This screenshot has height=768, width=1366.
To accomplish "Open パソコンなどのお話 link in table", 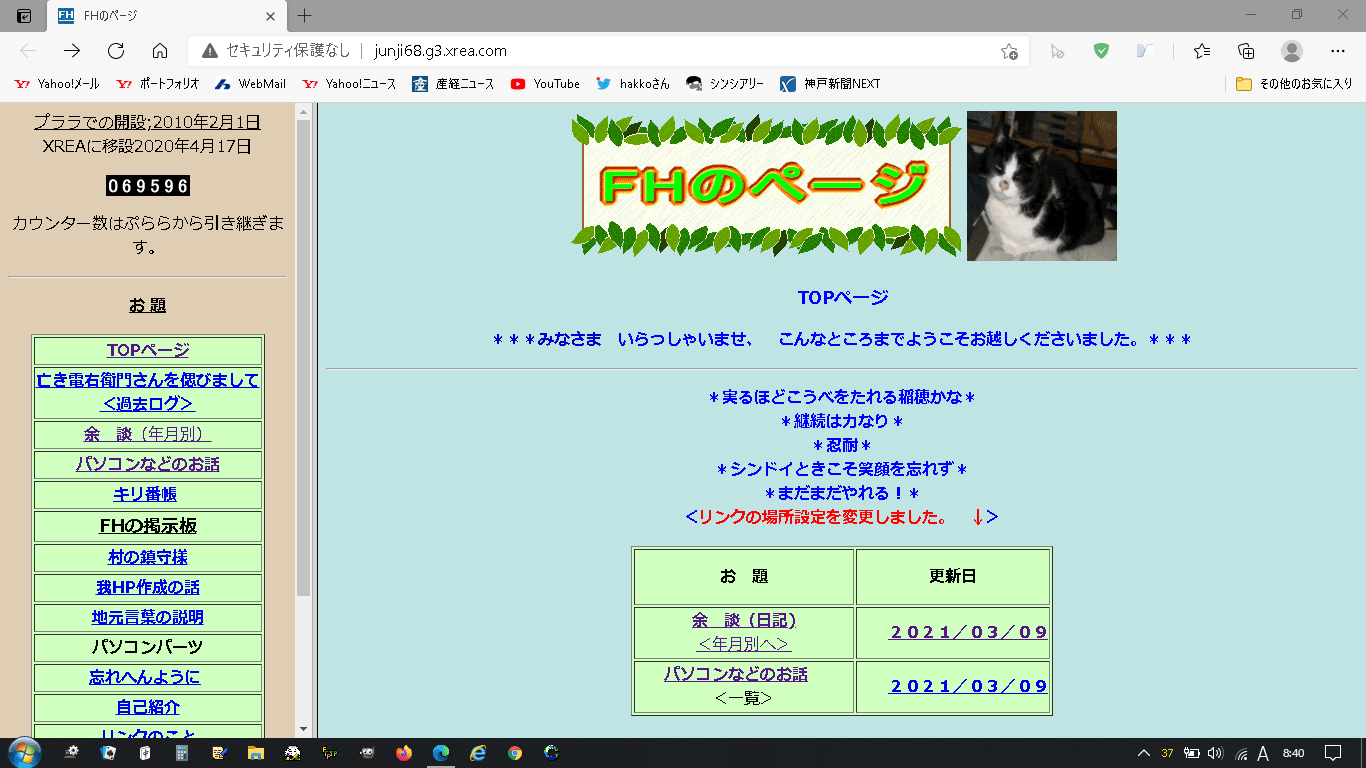I will (736, 674).
